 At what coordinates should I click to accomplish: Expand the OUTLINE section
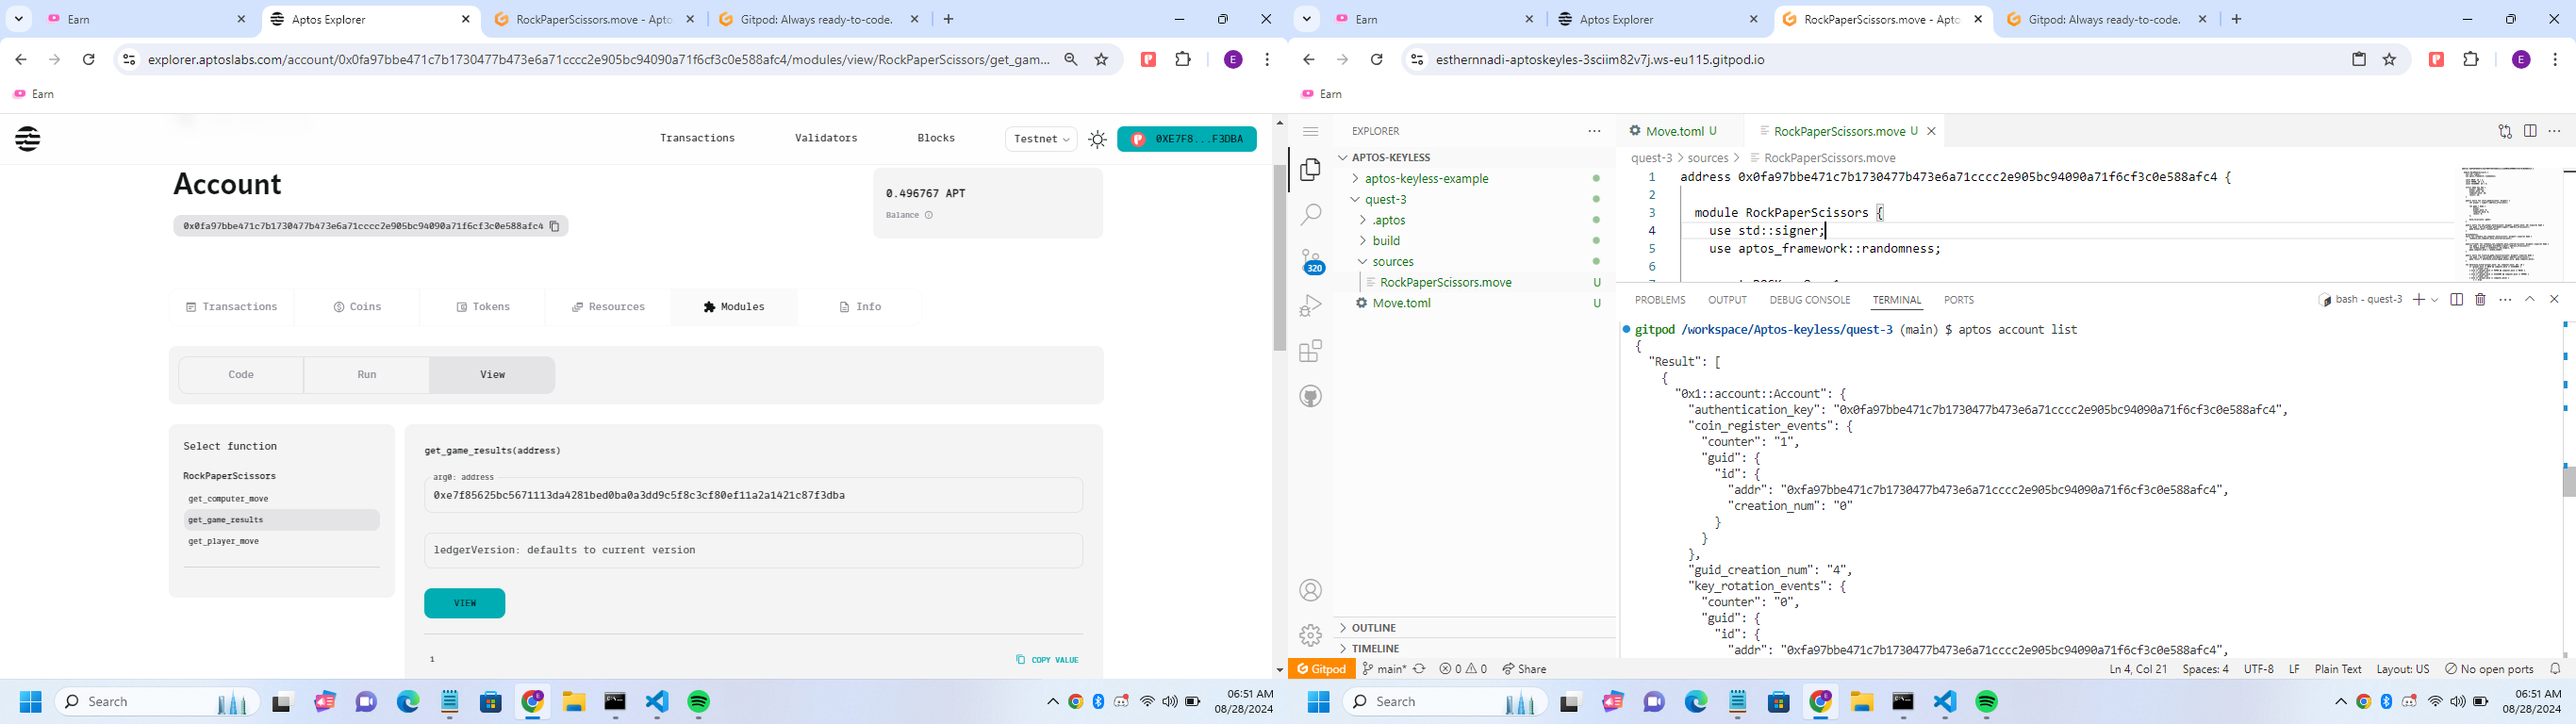click(1374, 628)
